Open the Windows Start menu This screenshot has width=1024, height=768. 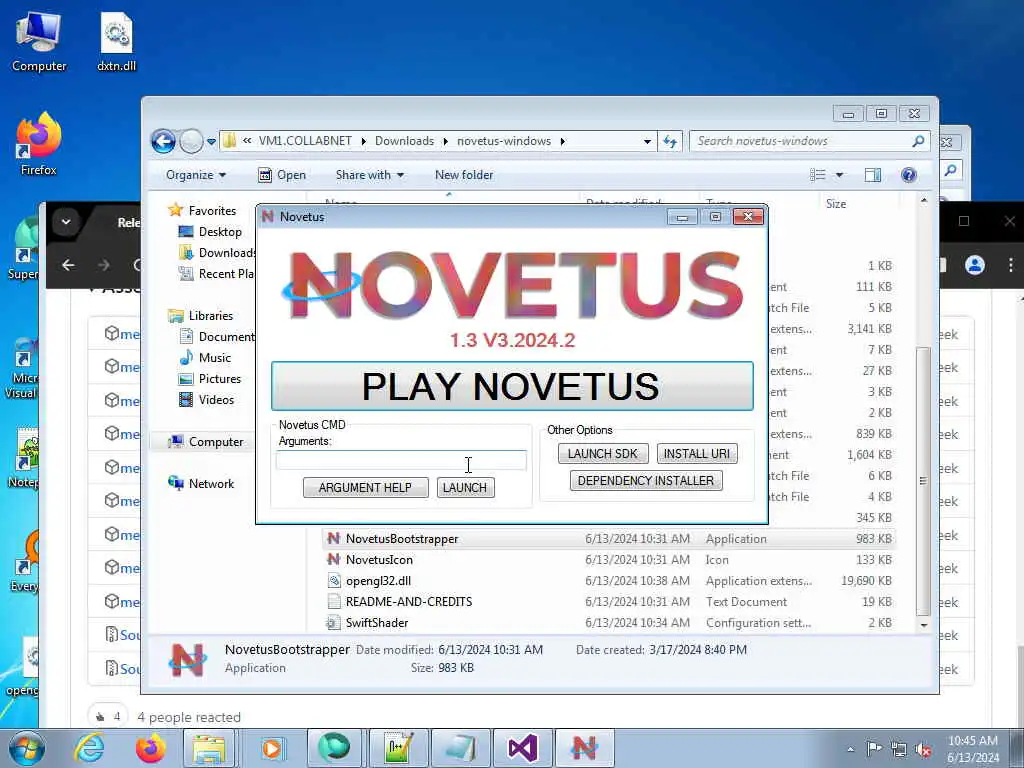tap(27, 748)
